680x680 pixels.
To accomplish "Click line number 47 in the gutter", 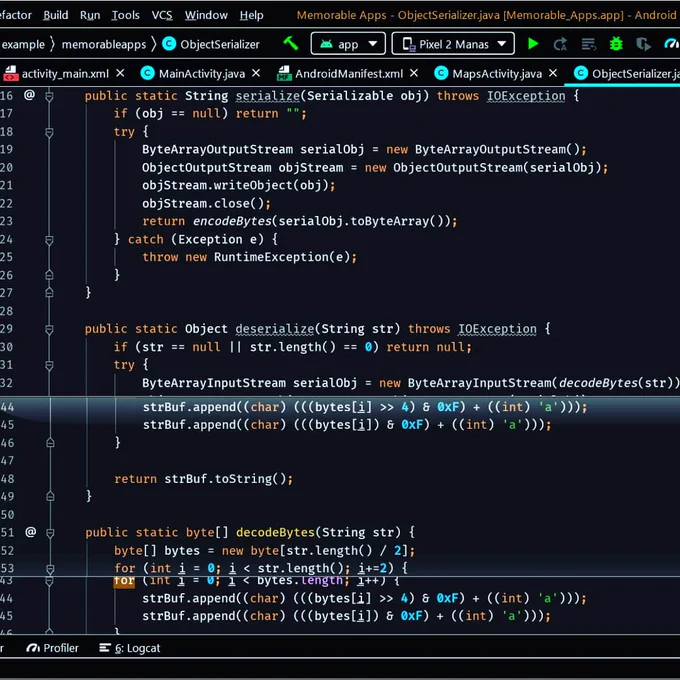I will pyautogui.click(x=7, y=461).
